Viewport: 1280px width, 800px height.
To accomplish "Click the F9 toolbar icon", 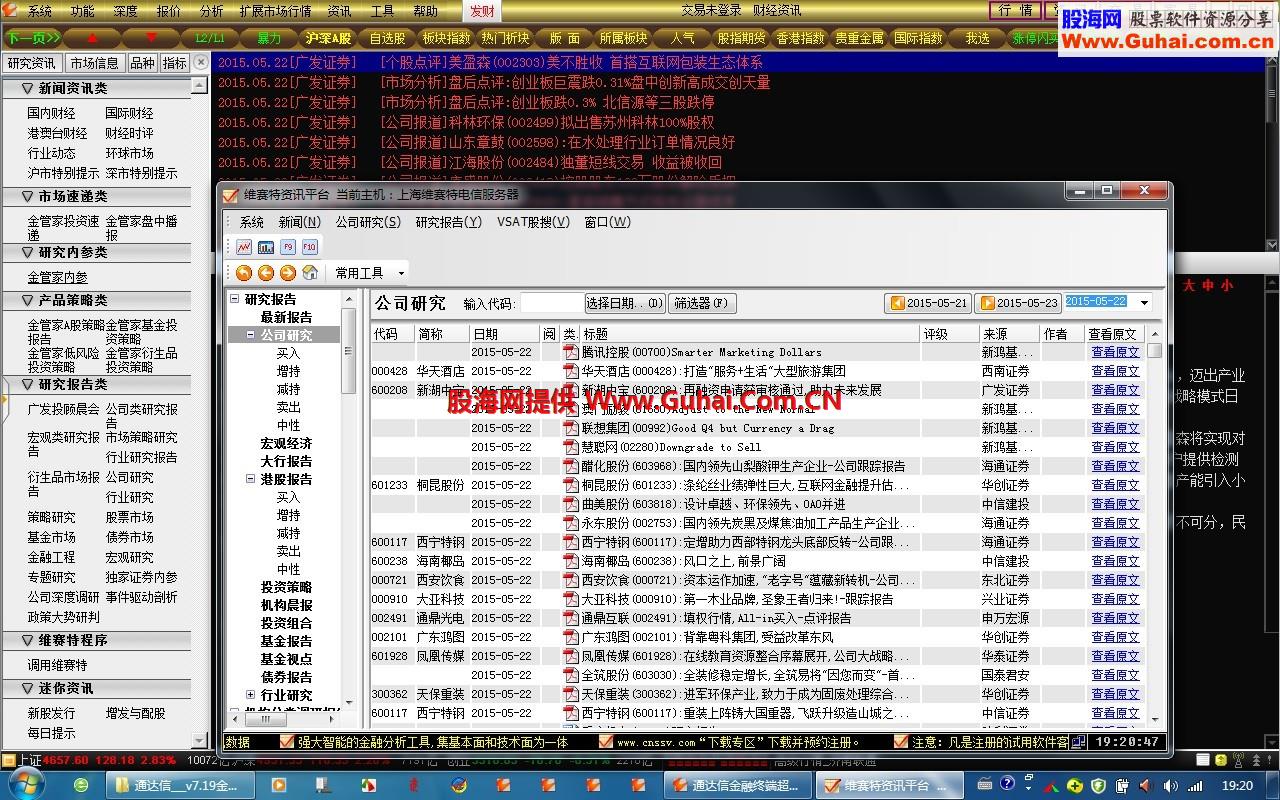I will 288,247.
